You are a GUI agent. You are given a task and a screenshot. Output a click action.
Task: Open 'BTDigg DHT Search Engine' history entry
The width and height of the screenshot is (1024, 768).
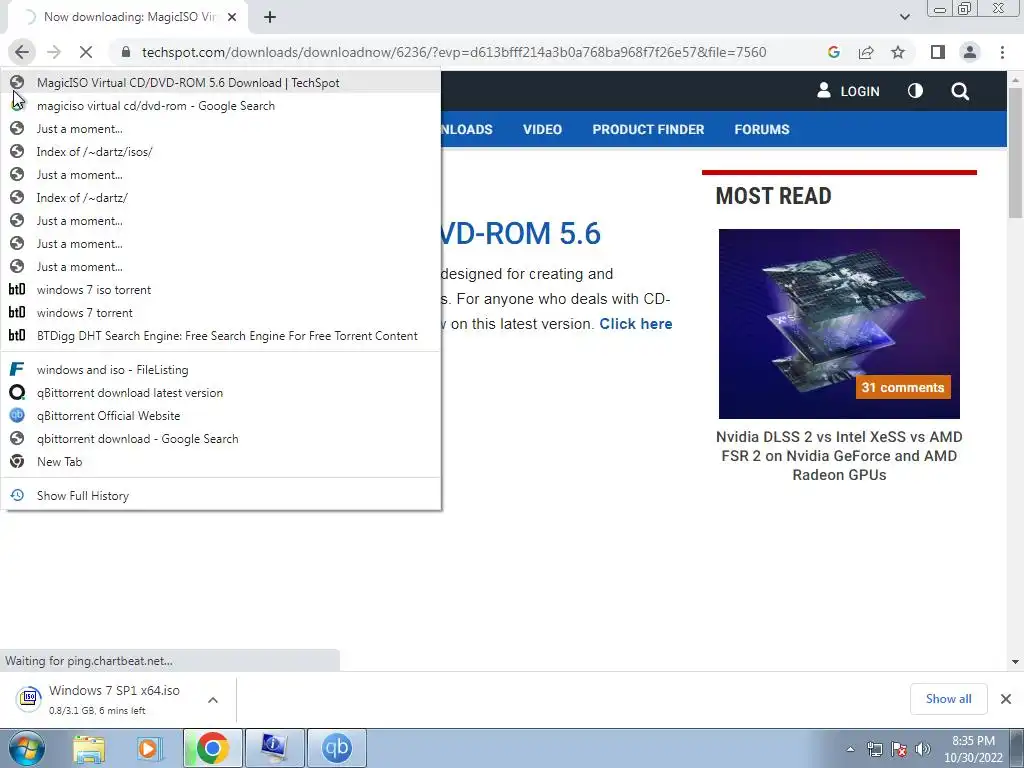pos(221,336)
